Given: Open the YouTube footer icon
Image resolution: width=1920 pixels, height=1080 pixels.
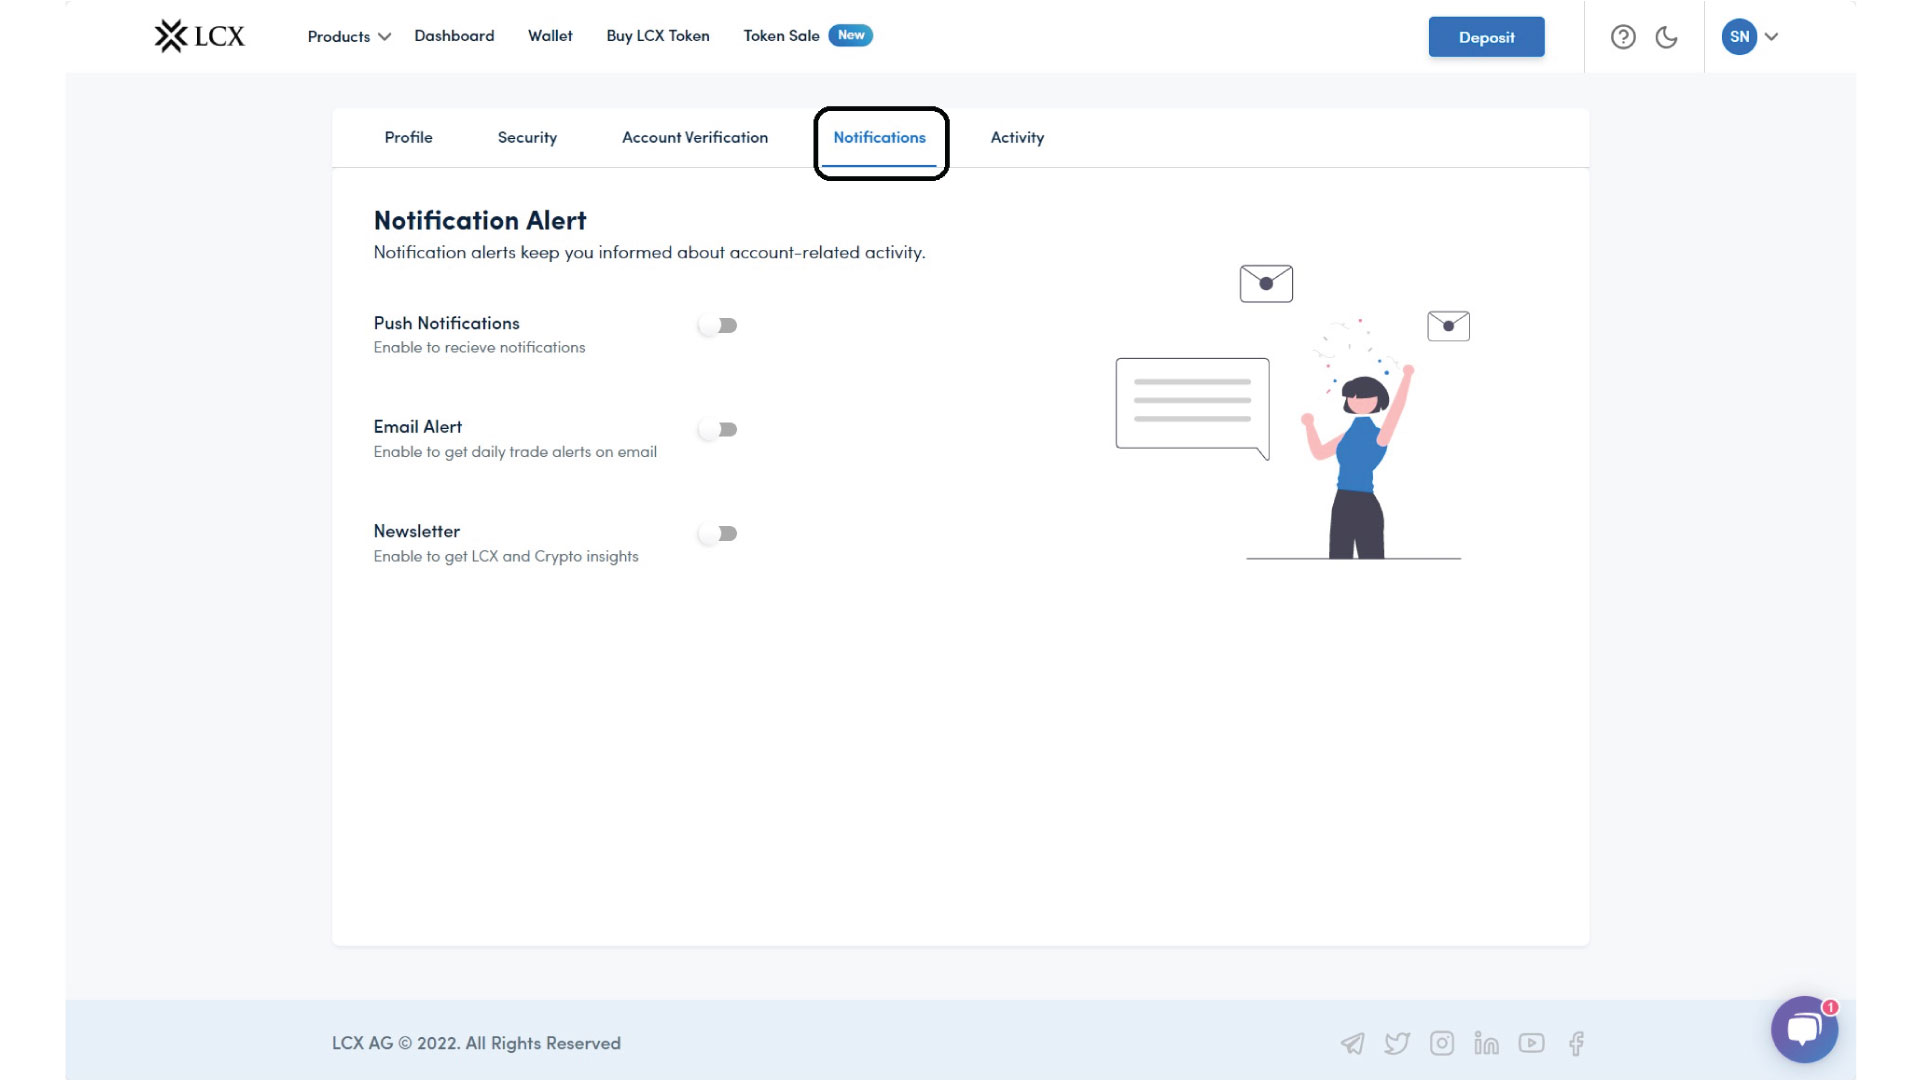Looking at the screenshot, I should 1531,1044.
